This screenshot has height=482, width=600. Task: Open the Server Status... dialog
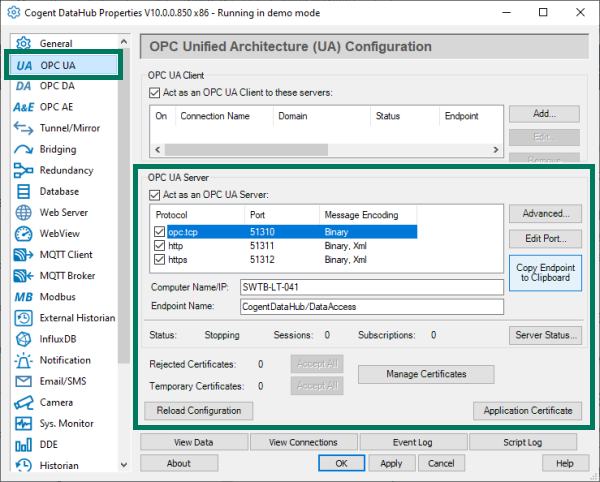pyautogui.click(x=545, y=335)
